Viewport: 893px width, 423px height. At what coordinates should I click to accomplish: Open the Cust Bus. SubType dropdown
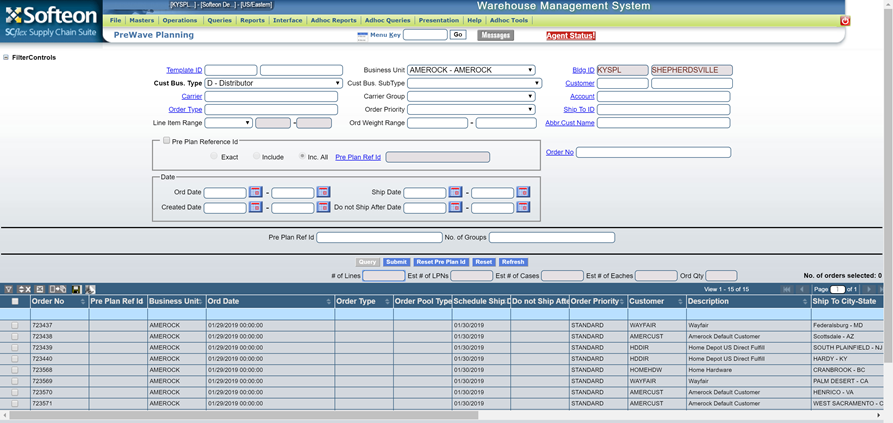pyautogui.click(x=474, y=83)
